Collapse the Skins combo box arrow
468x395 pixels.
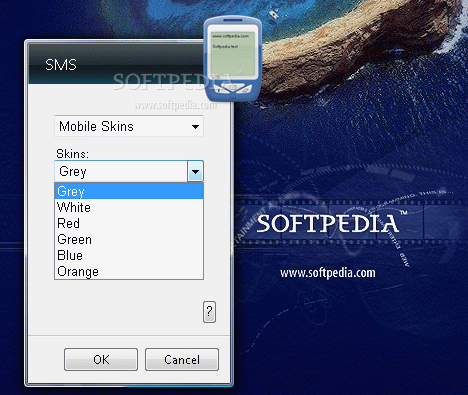point(195,172)
